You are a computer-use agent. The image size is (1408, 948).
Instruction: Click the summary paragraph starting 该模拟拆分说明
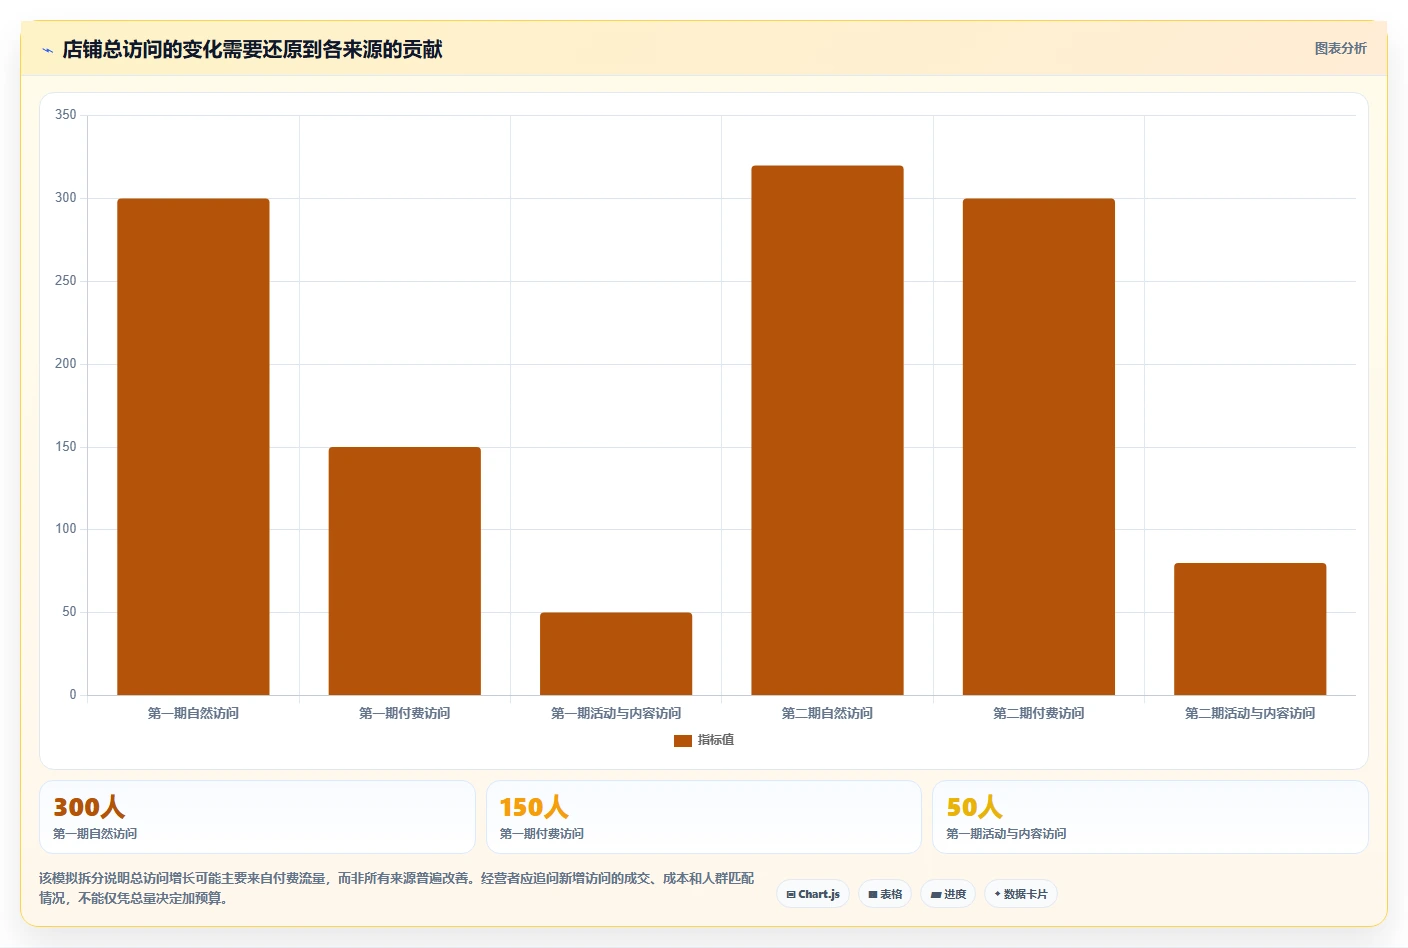tap(397, 888)
